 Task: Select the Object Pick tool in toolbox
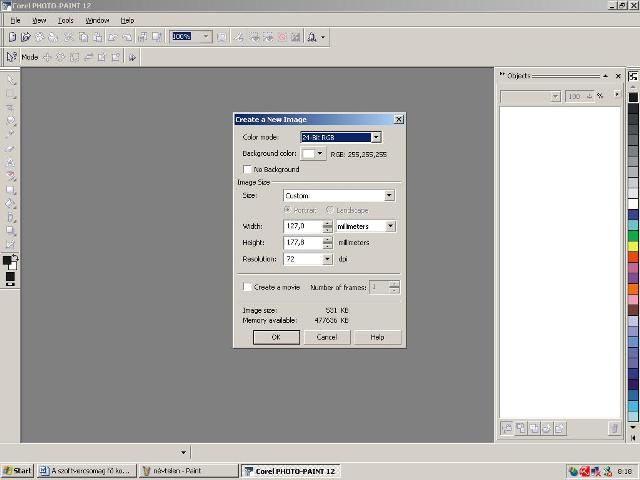pyautogui.click(x=11, y=80)
